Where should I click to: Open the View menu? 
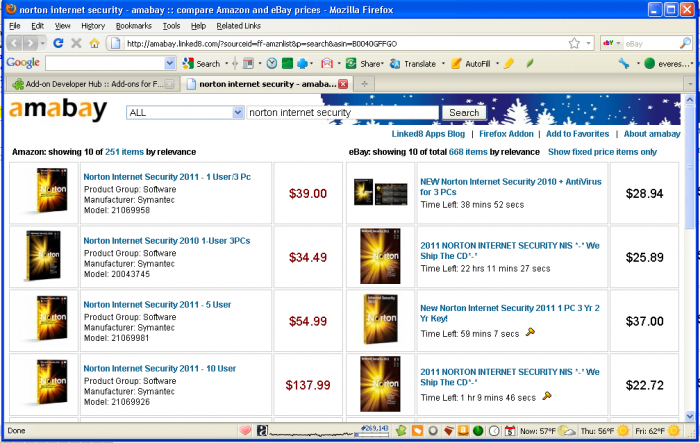62,26
